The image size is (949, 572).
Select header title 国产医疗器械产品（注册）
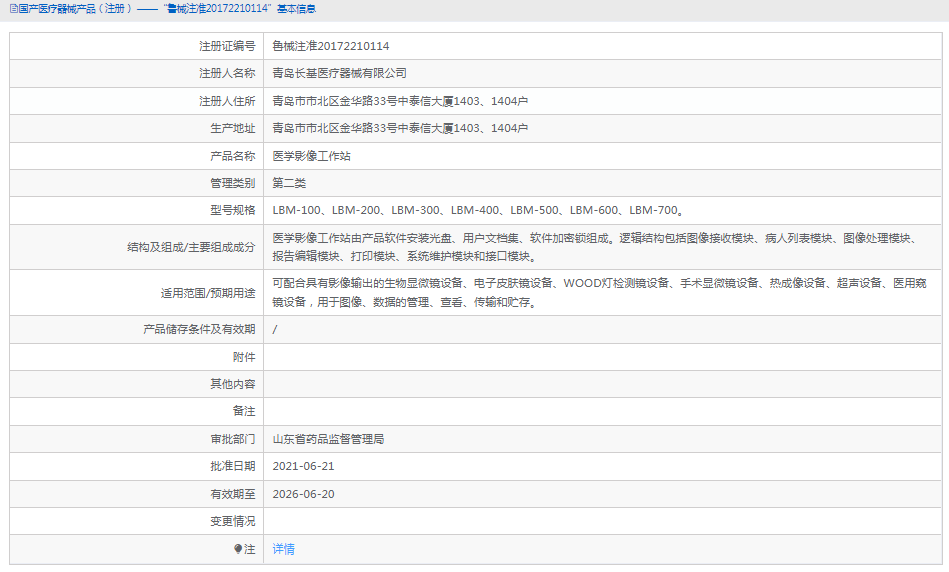[x=75, y=9]
